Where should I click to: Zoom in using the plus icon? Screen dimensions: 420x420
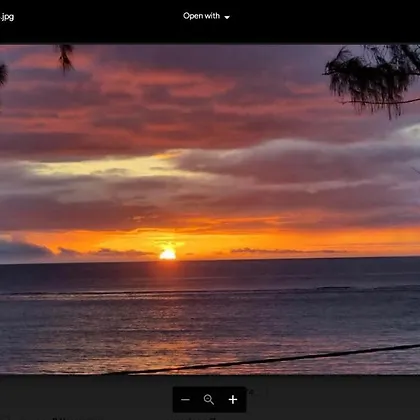point(233,399)
